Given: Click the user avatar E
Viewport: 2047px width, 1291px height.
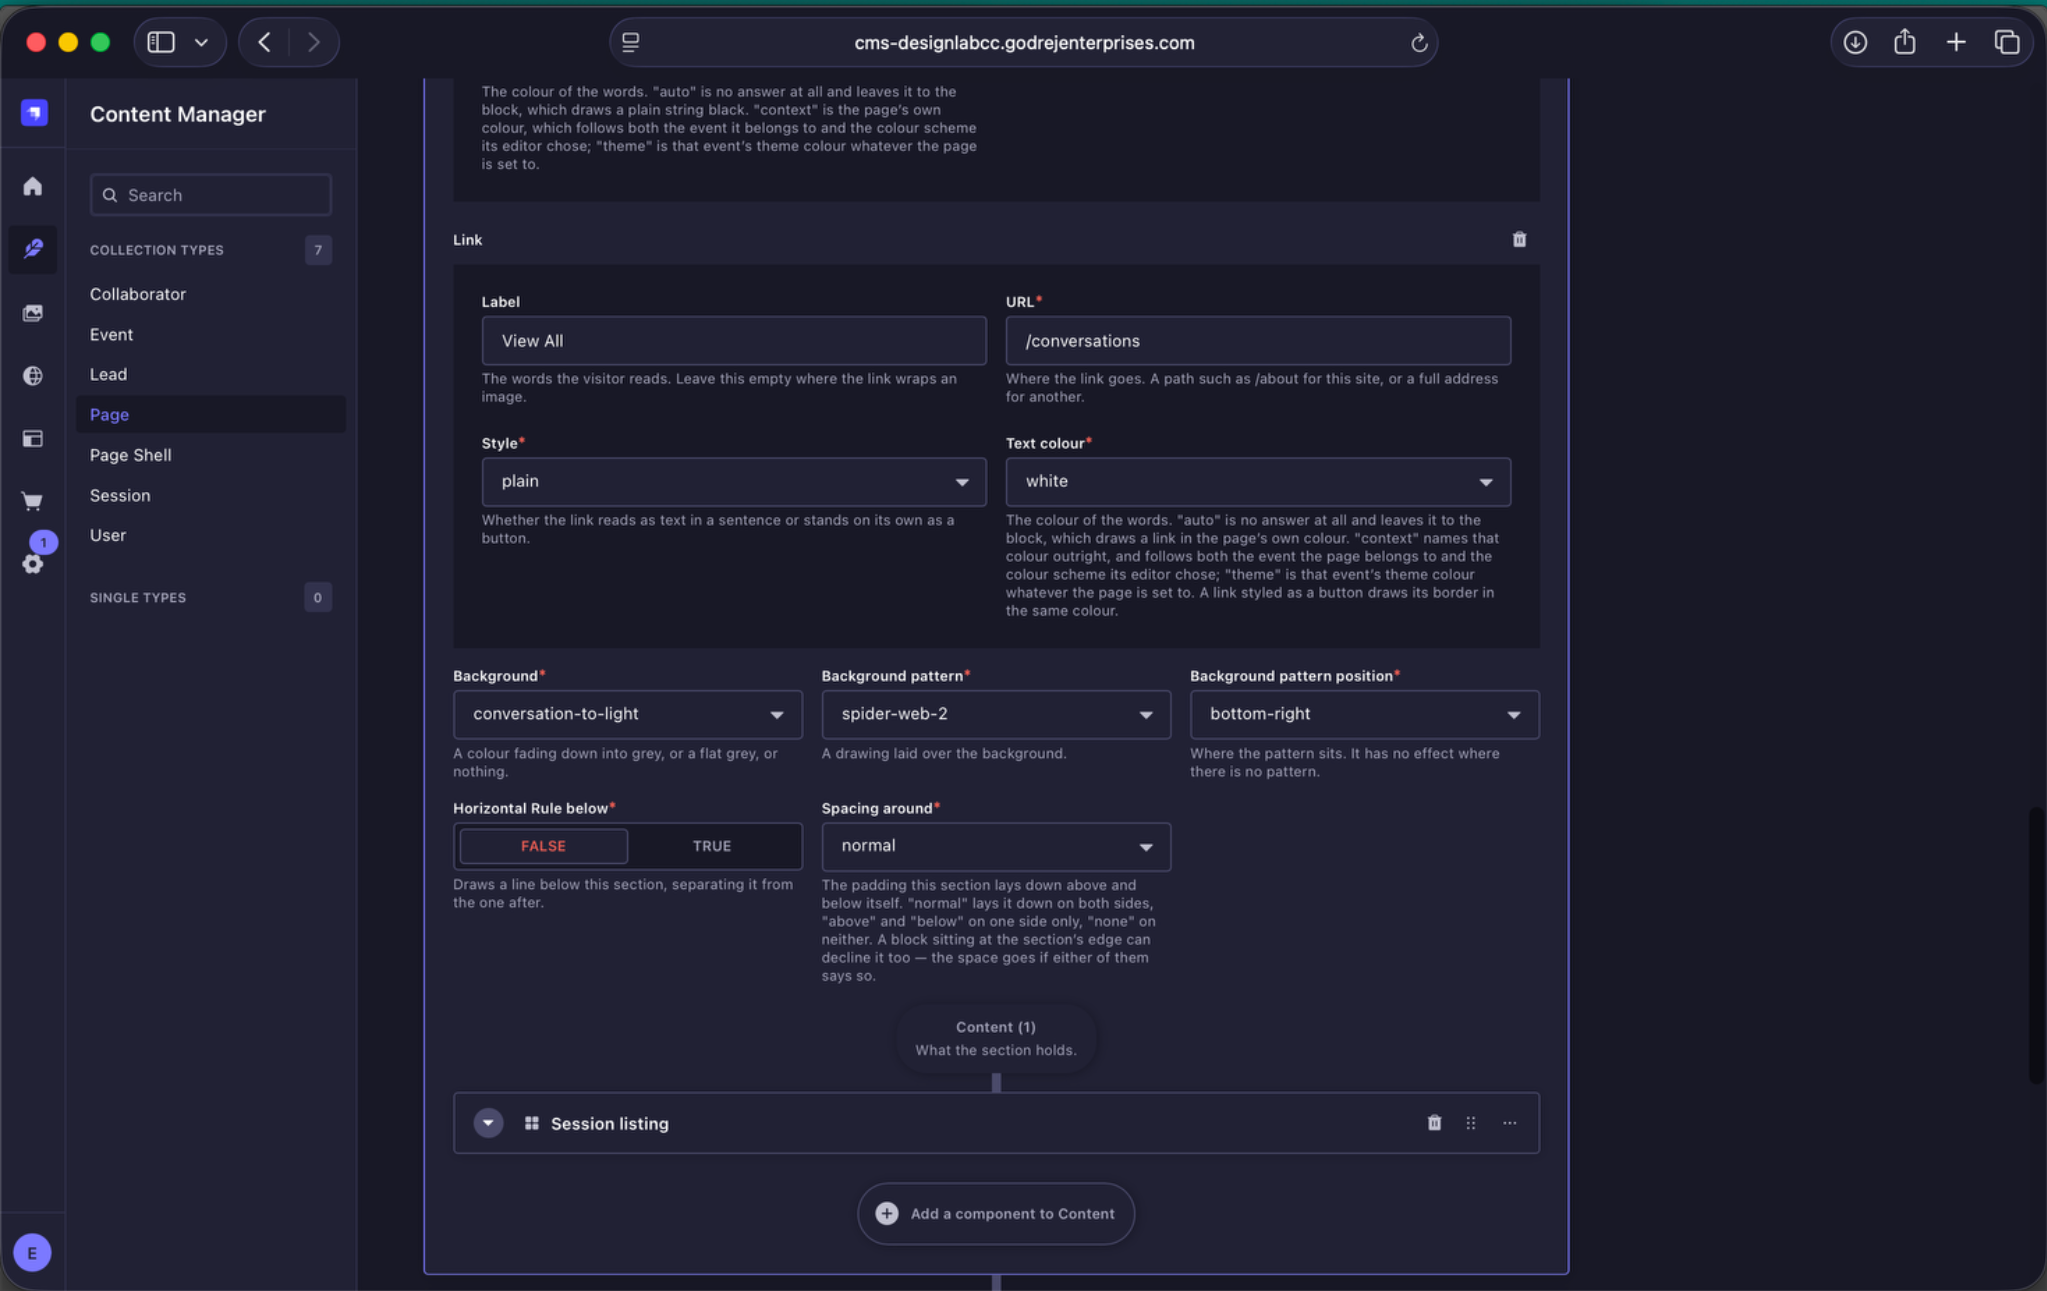Looking at the screenshot, I should coord(32,1252).
